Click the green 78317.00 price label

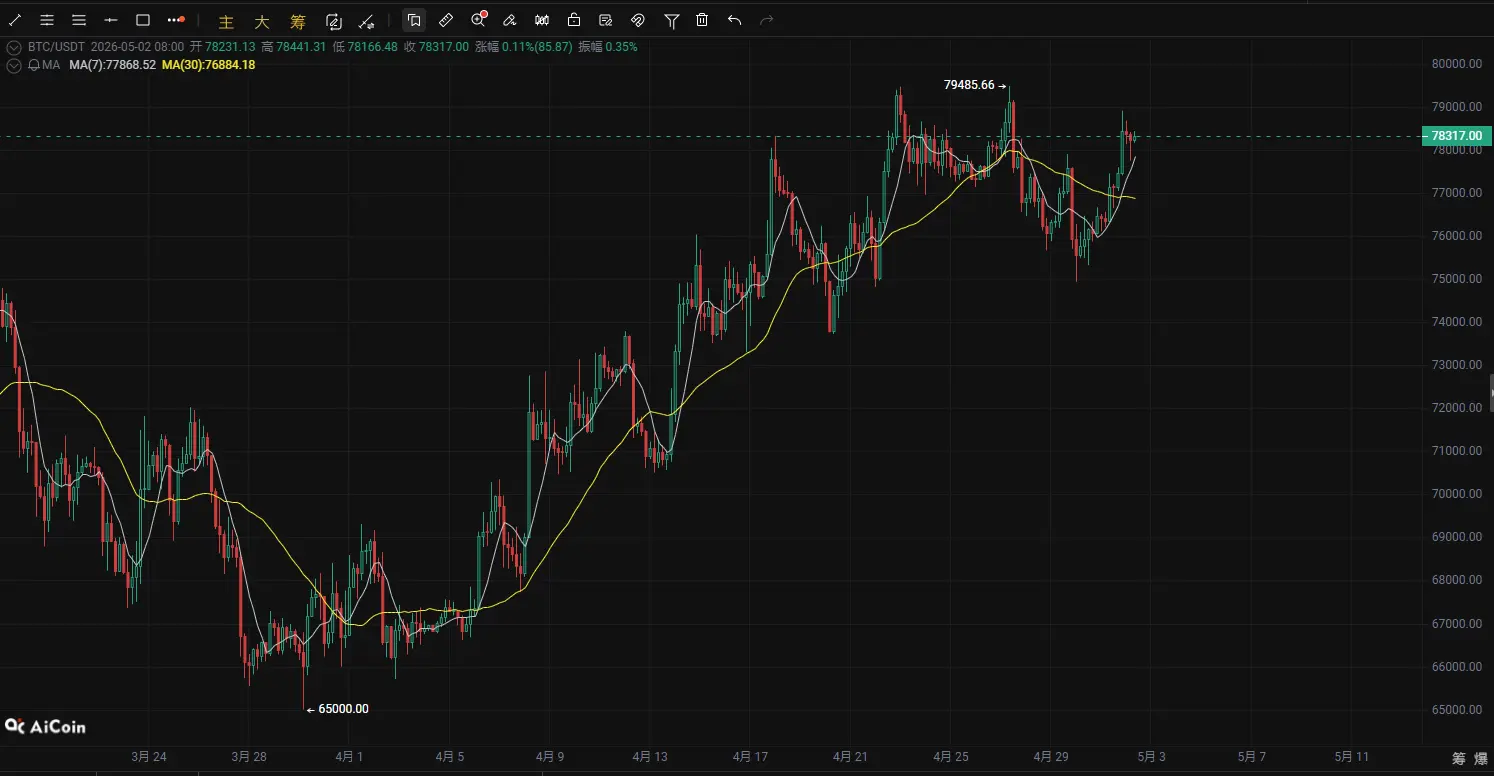click(x=1456, y=136)
